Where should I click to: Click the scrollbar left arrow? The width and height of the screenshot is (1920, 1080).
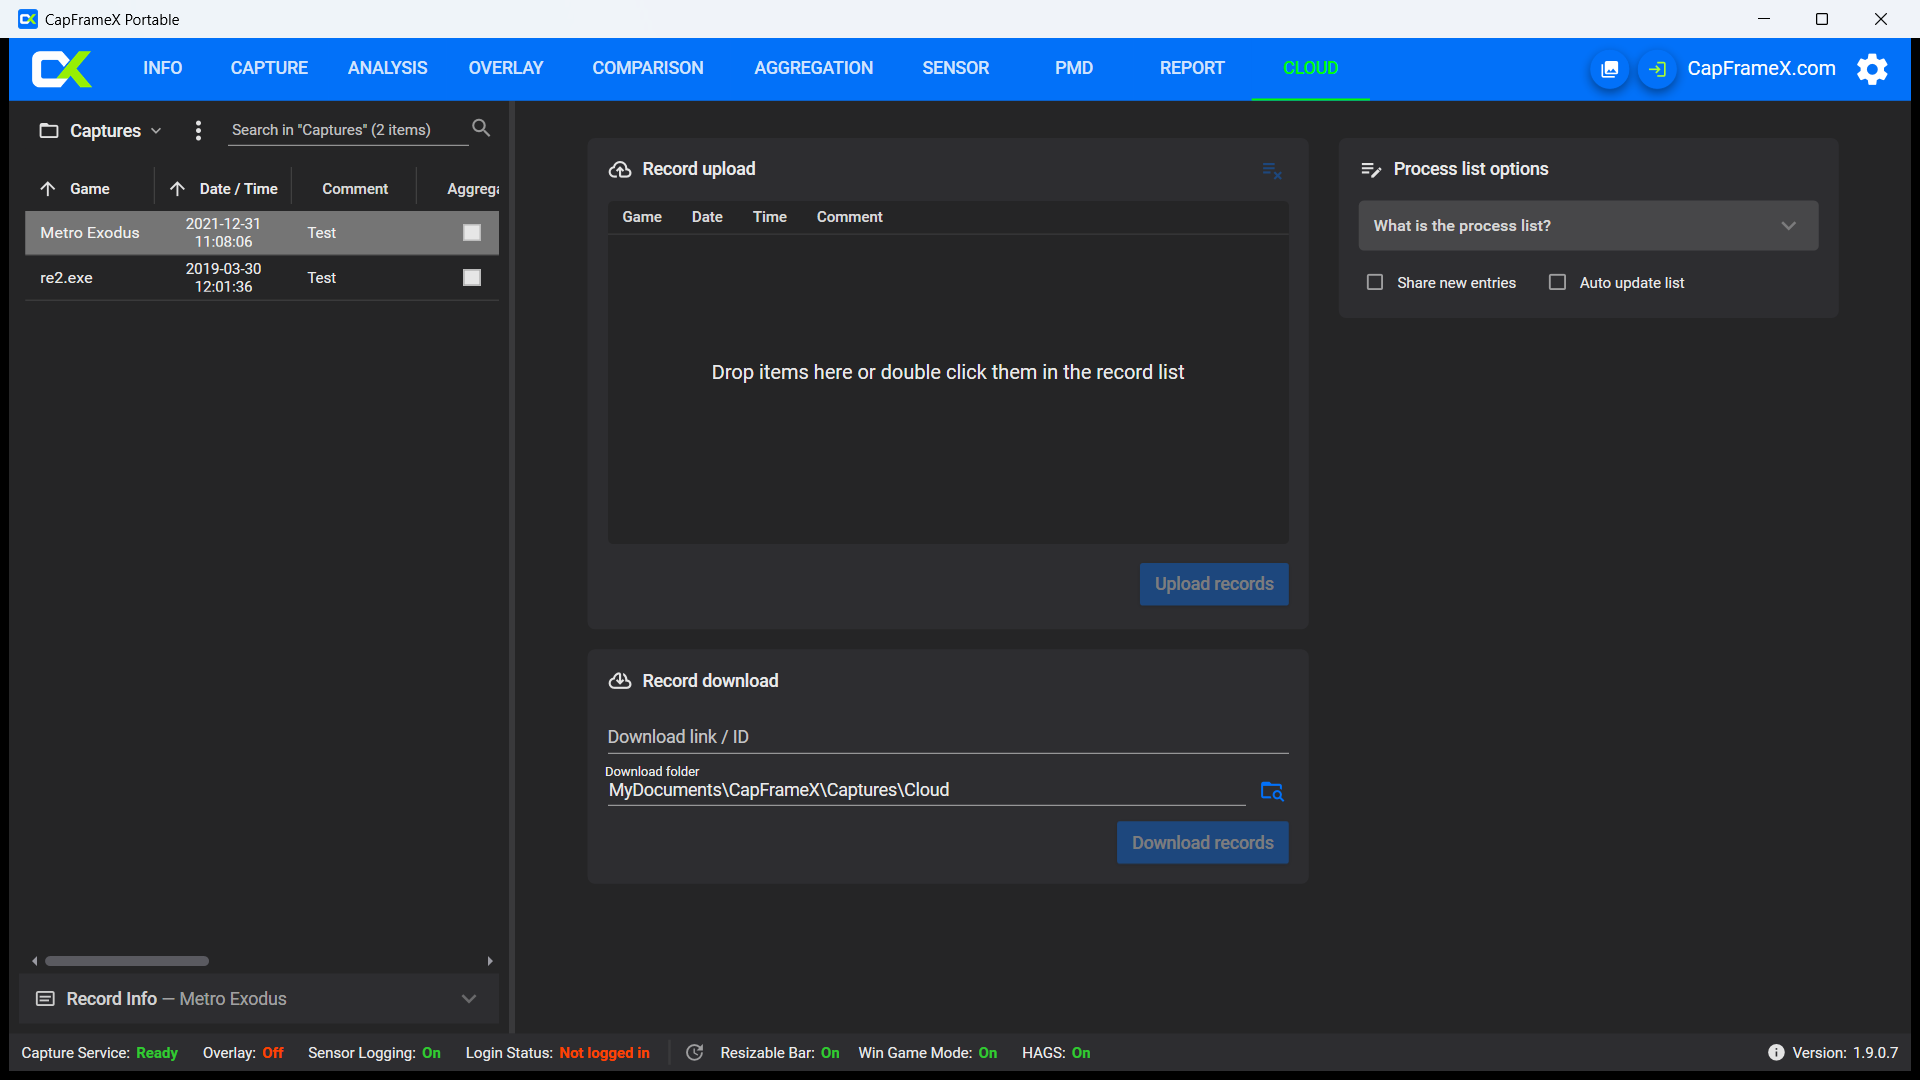35,961
